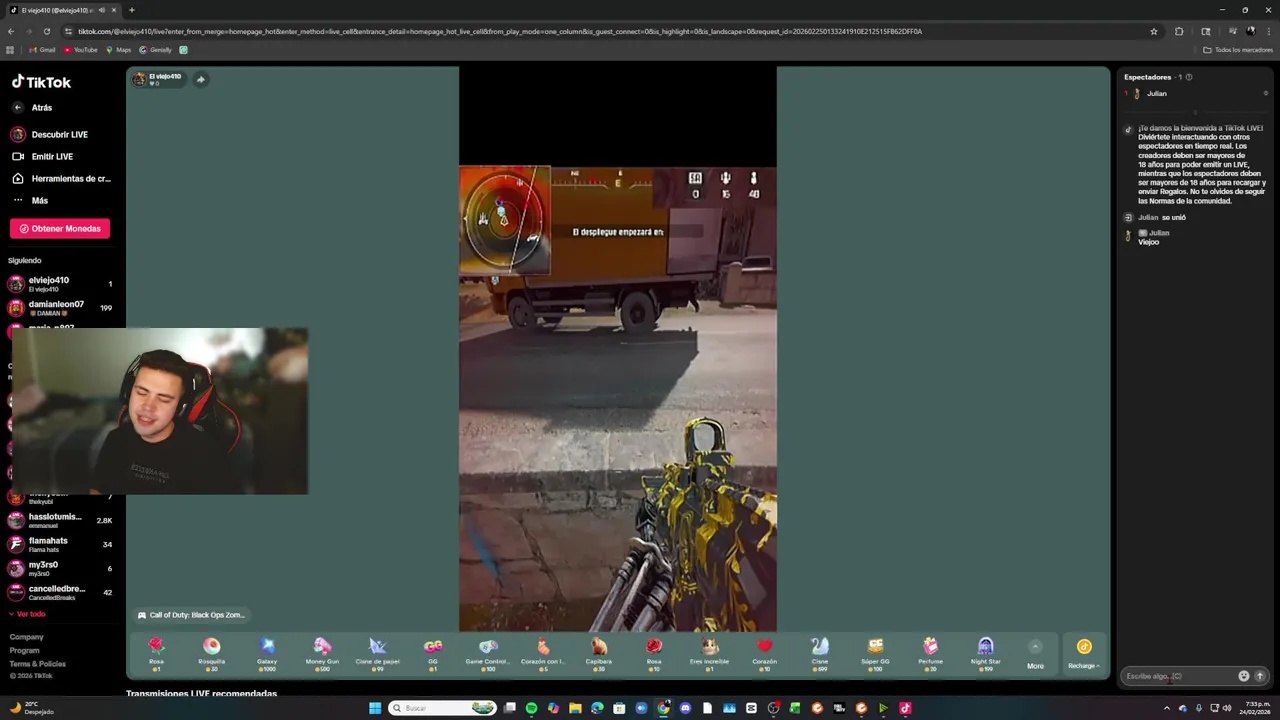Open the Genially bookmark
1280x720 pixels.
pyautogui.click(x=156, y=50)
